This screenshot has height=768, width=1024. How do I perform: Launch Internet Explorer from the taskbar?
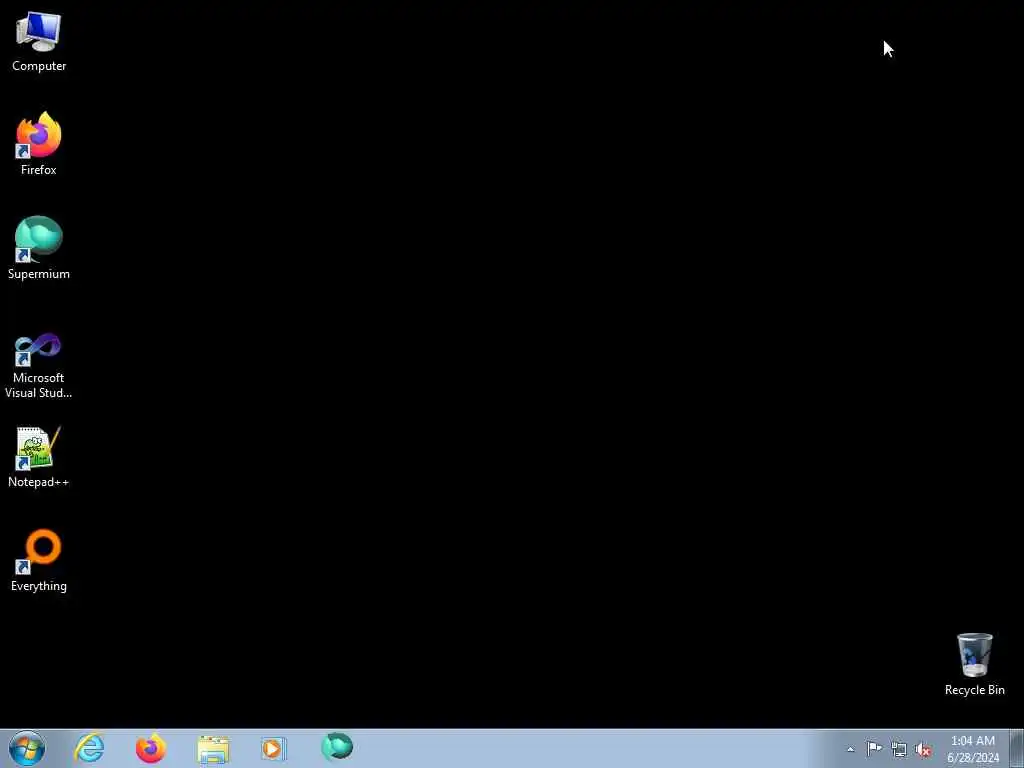[x=89, y=748]
